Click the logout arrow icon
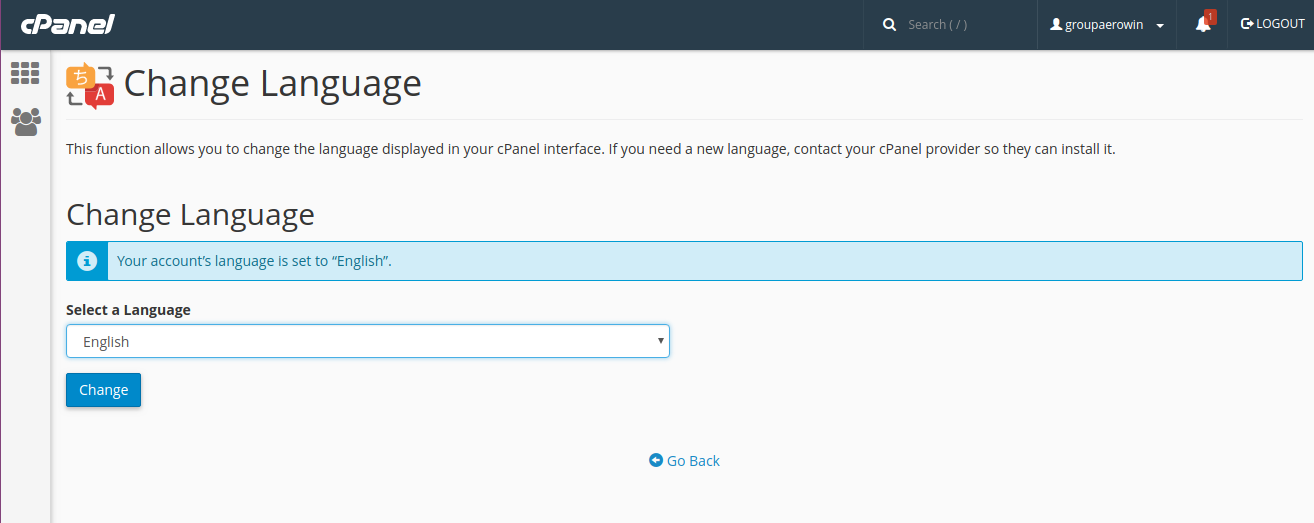Image resolution: width=1314 pixels, height=523 pixels. pyautogui.click(x=1247, y=24)
